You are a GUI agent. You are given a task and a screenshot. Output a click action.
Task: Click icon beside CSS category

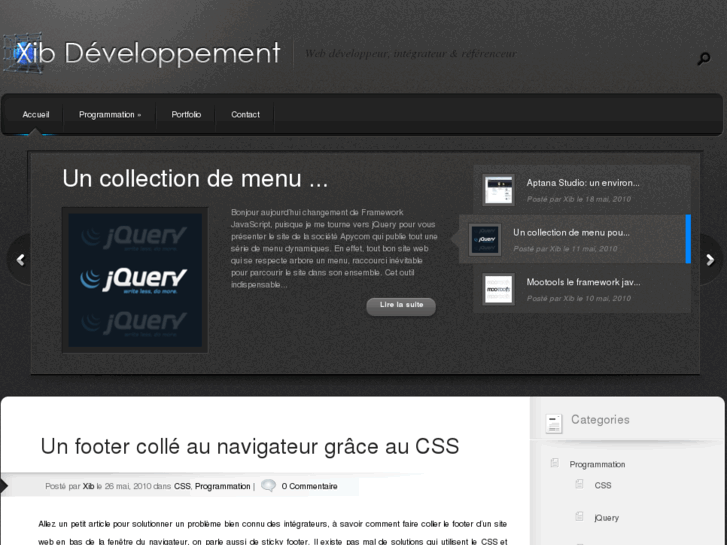point(579,484)
